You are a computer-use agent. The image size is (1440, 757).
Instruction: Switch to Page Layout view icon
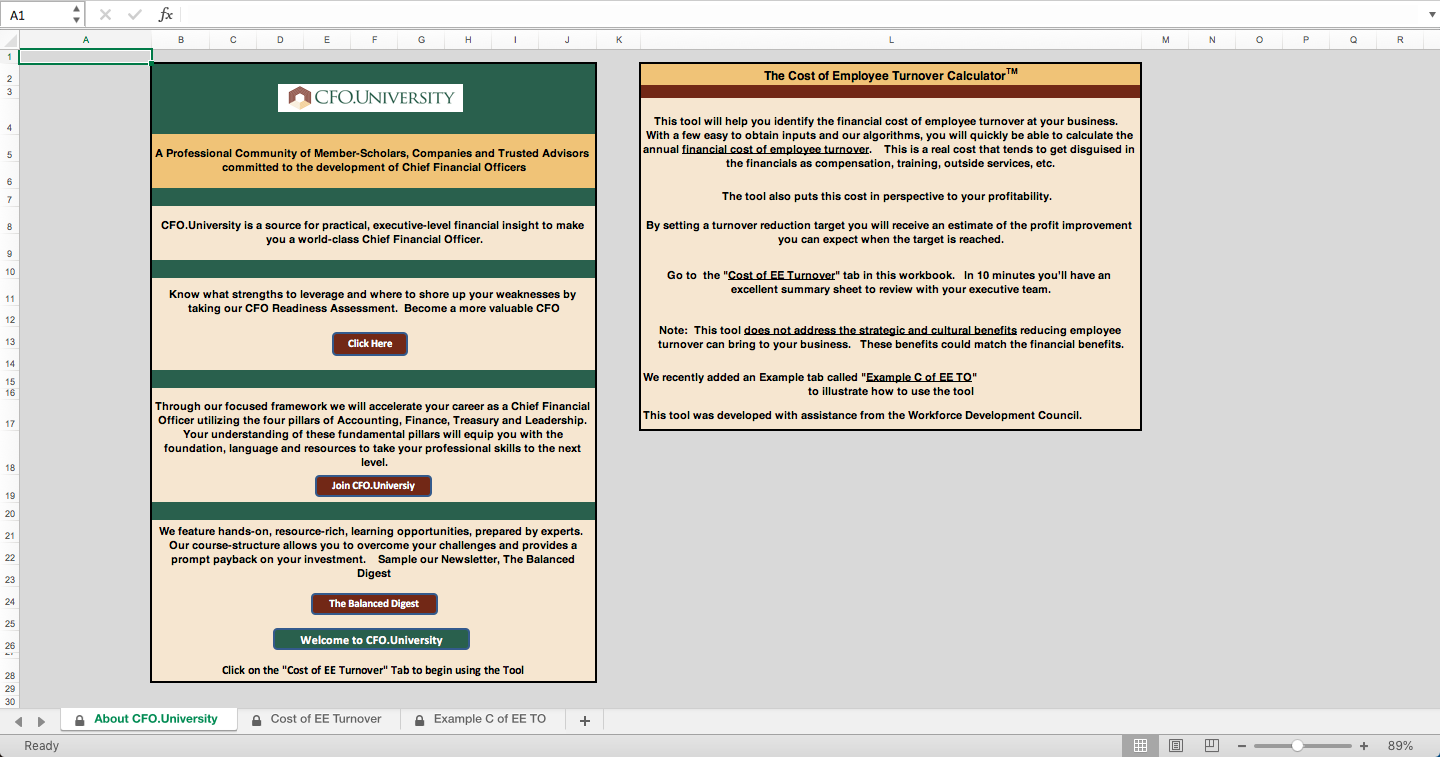1176,746
